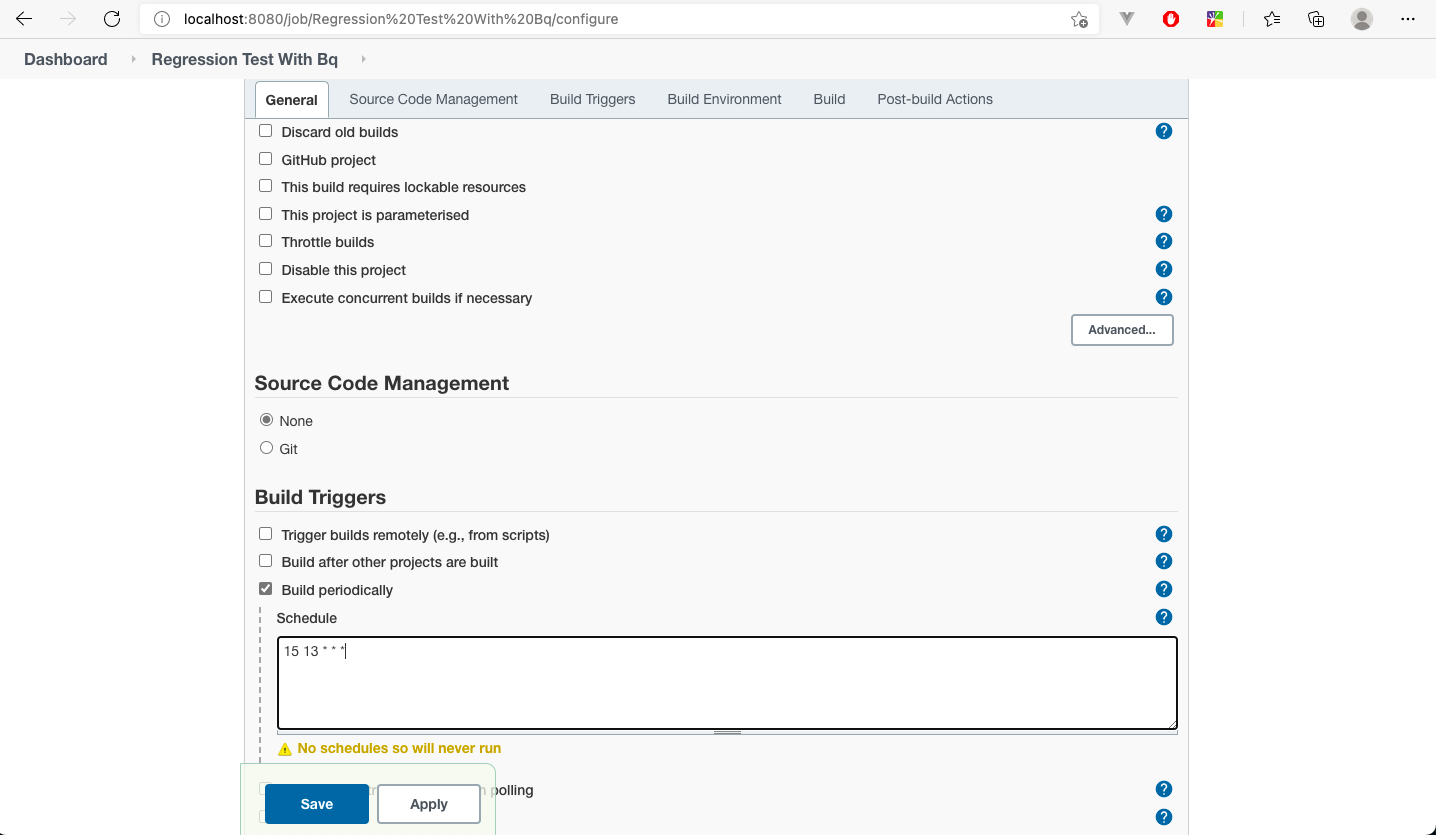Open the favorites list icon
This screenshot has height=835, width=1436.
point(1272,19)
